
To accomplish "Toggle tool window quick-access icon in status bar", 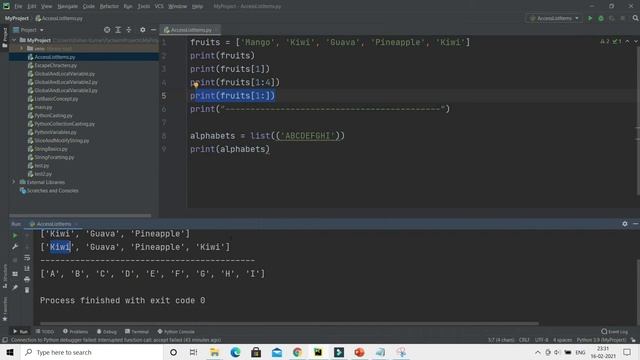I will [4, 340].
